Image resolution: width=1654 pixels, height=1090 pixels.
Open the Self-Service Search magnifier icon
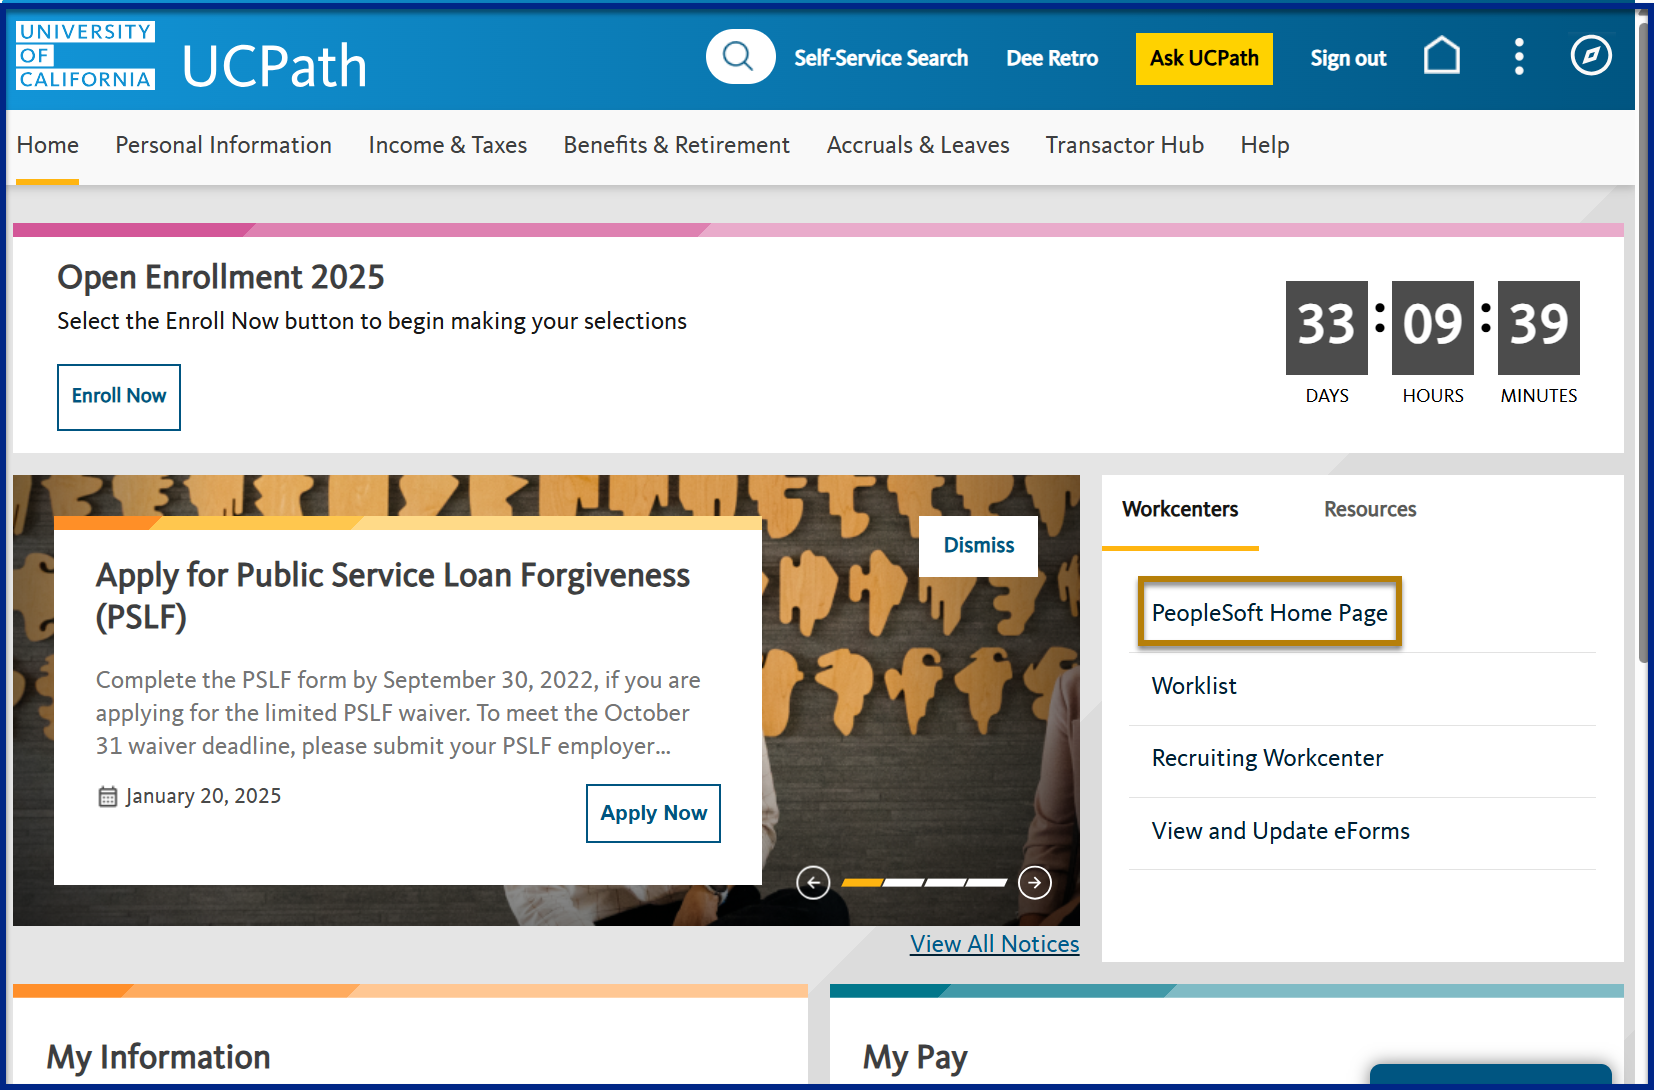point(740,57)
